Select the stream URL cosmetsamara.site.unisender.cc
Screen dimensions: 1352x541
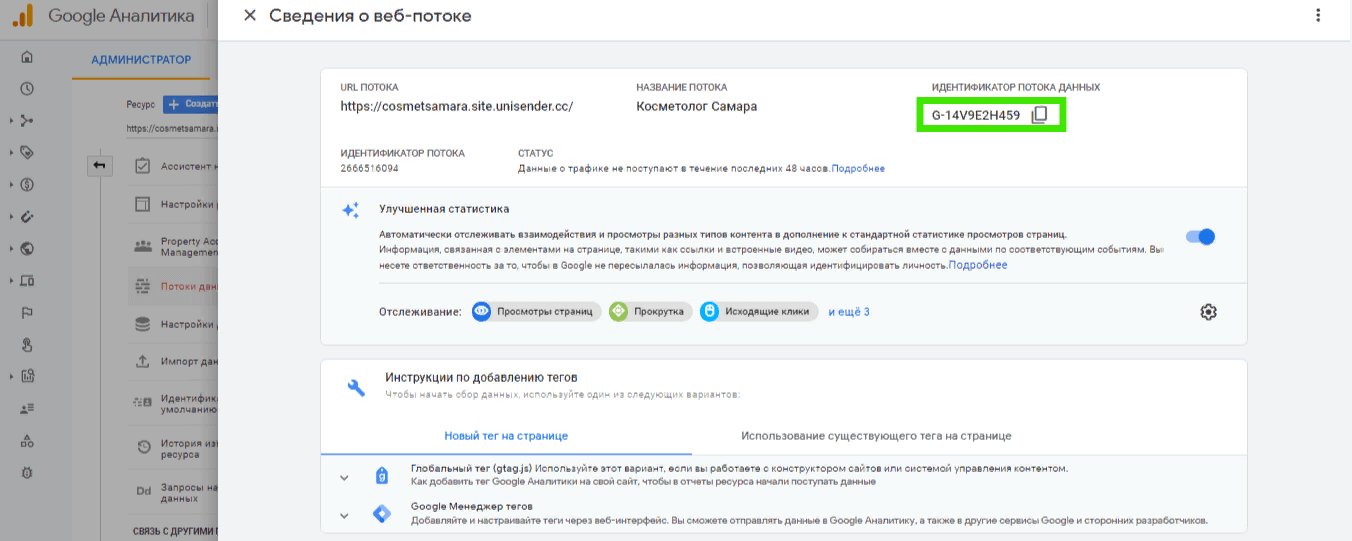pyautogui.click(x=457, y=106)
